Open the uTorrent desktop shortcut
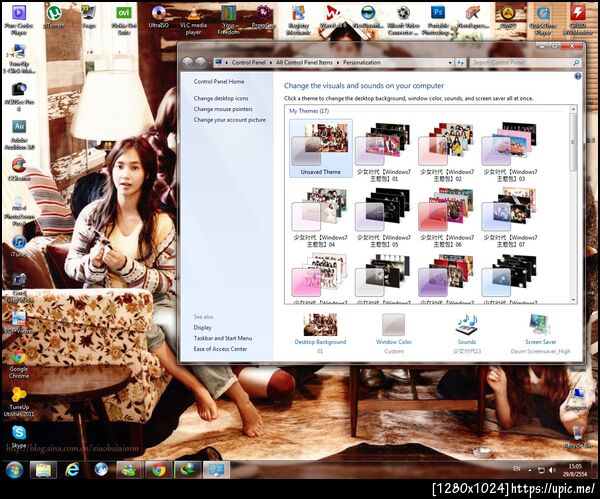The width and height of the screenshot is (600, 499). (x=54, y=18)
